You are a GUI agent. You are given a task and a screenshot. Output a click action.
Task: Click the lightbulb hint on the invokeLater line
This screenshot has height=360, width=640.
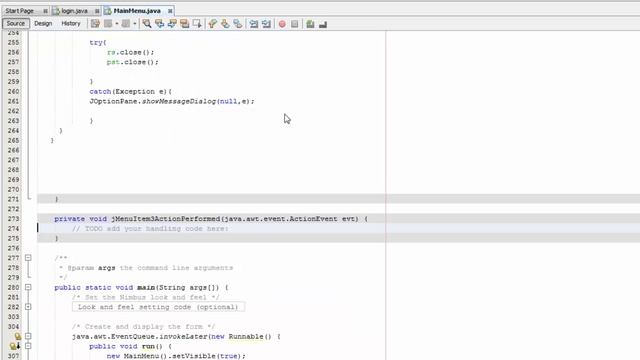pyautogui.click(x=18, y=336)
